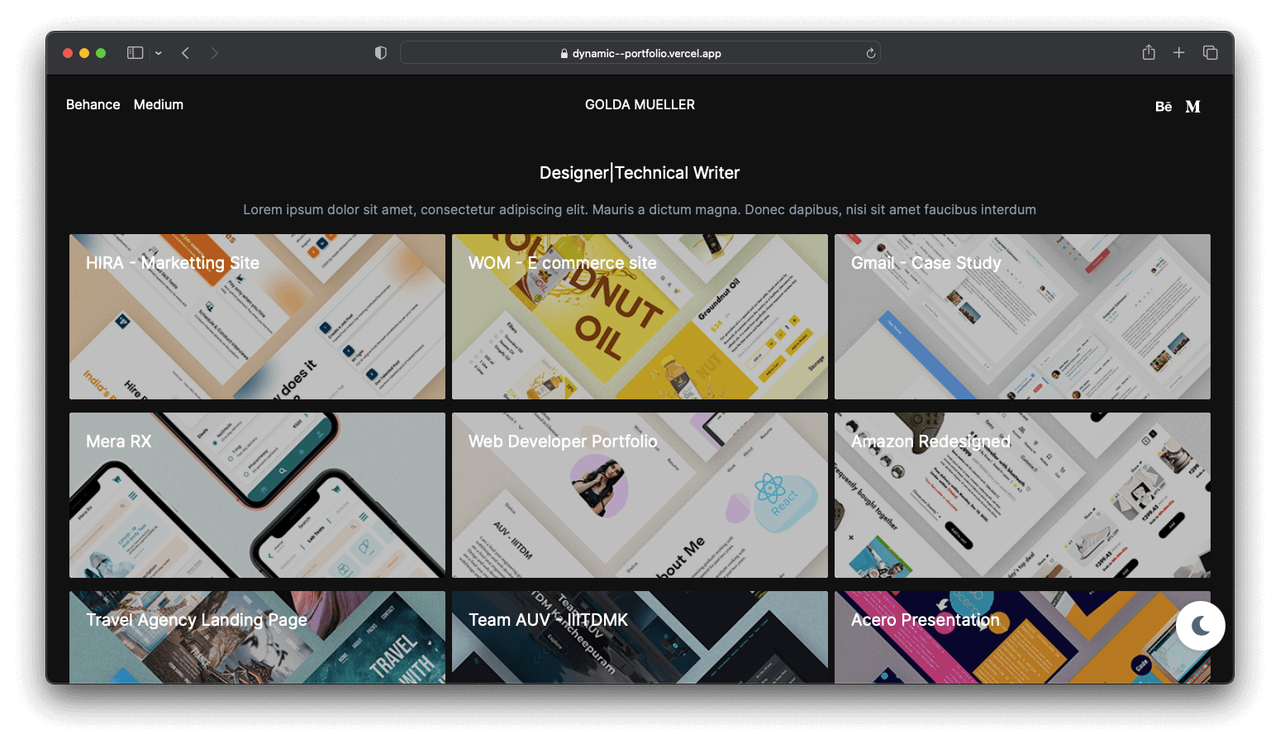
Task: Open the HIRA - Marketting Site project
Action: tap(257, 316)
